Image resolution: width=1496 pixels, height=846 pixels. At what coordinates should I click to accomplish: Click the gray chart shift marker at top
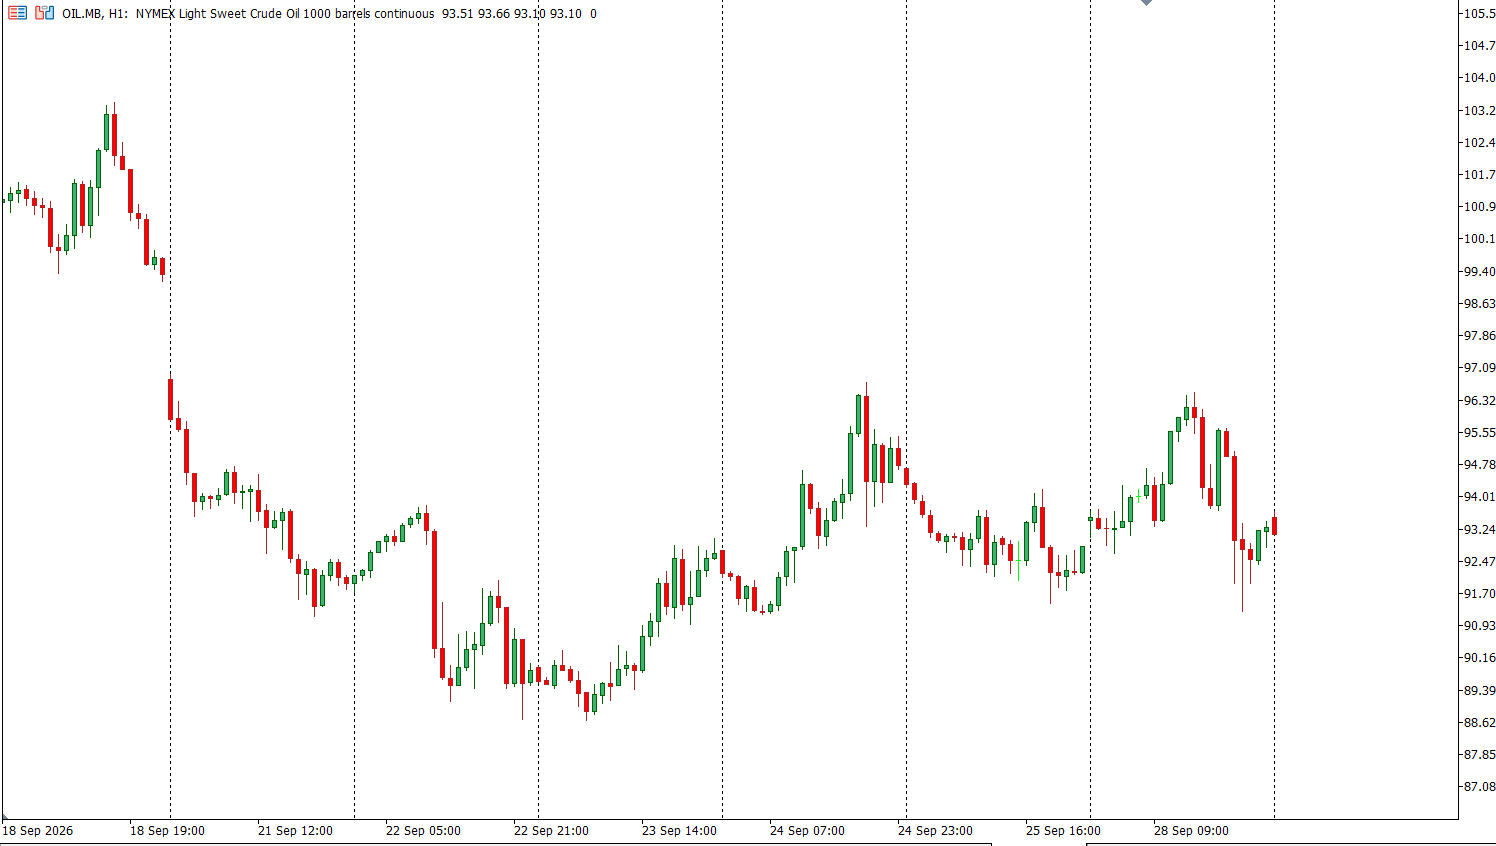tap(1146, 3)
